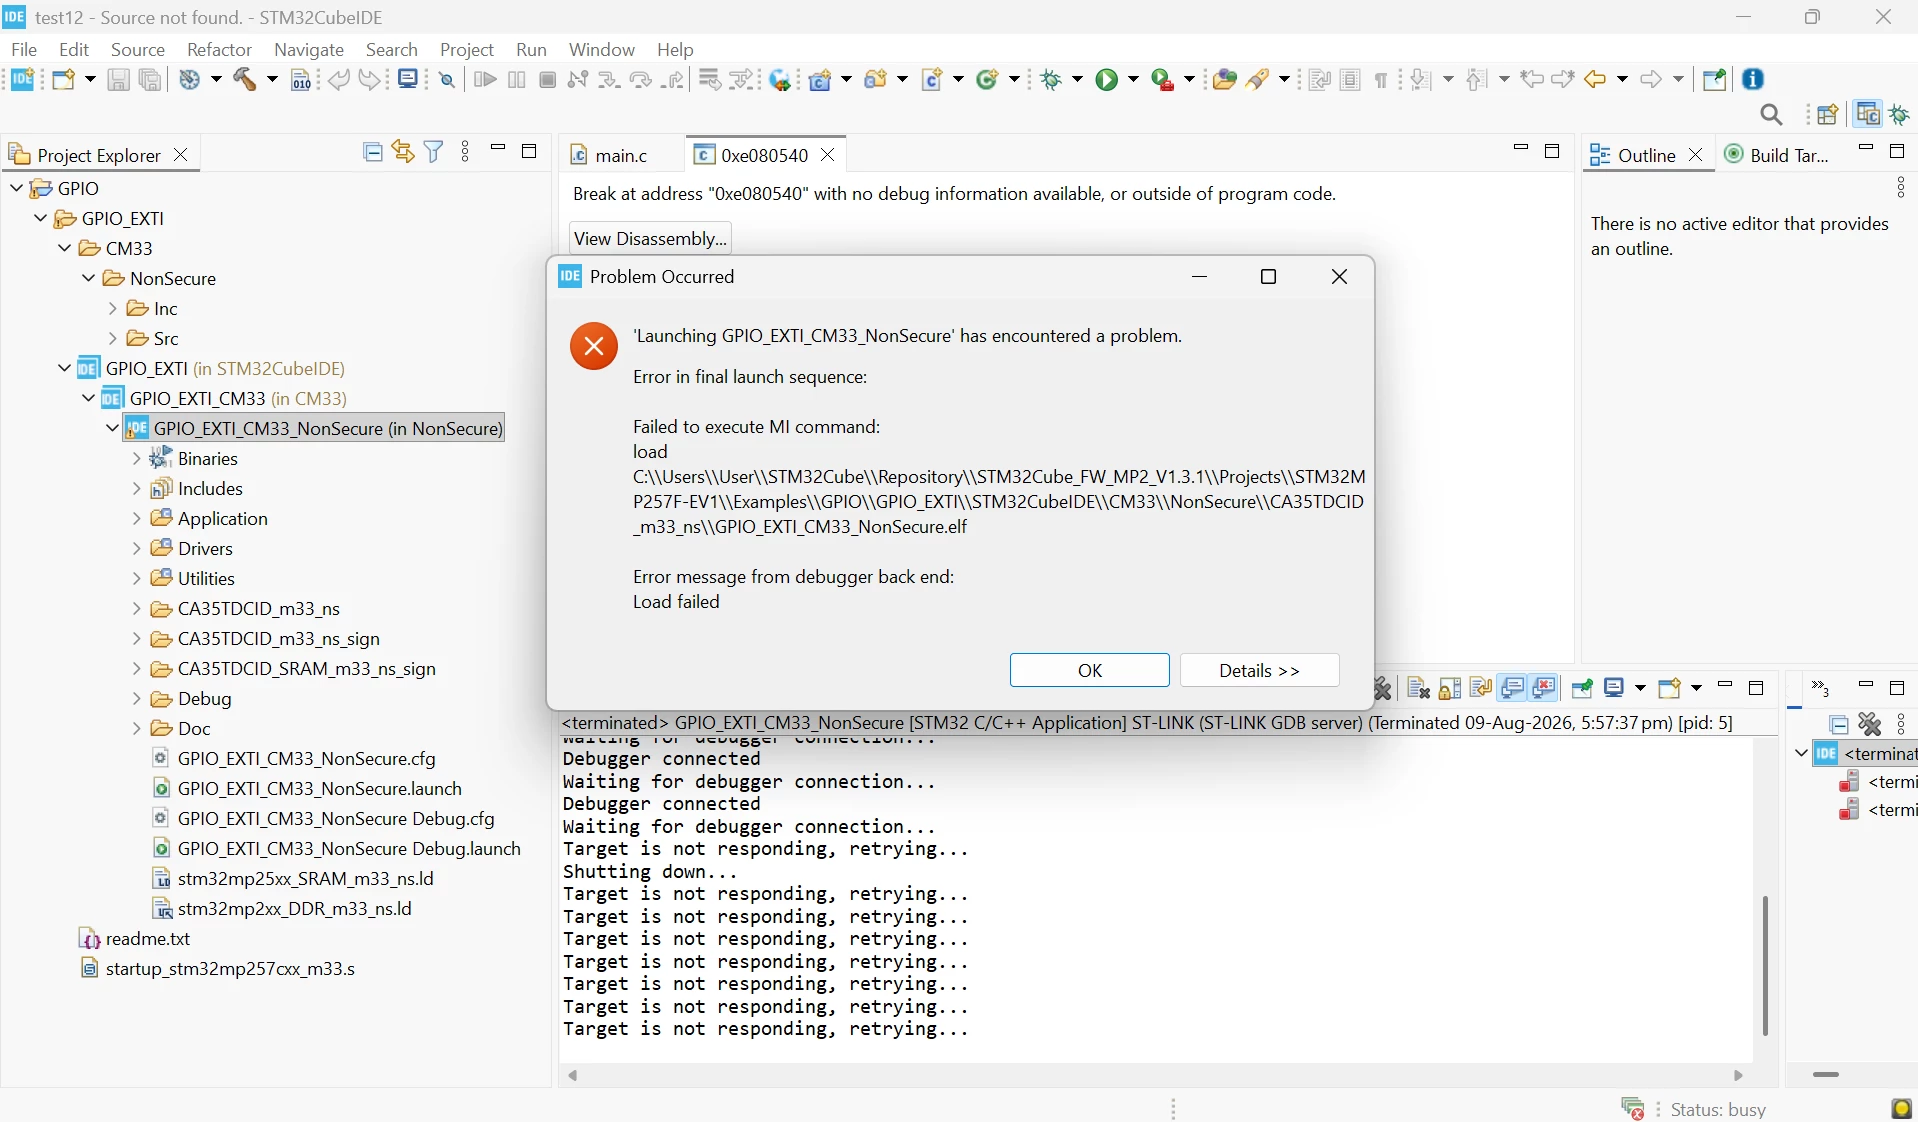Toggle Link with Editor in Project Explorer
1918x1122 pixels.
pos(403,152)
